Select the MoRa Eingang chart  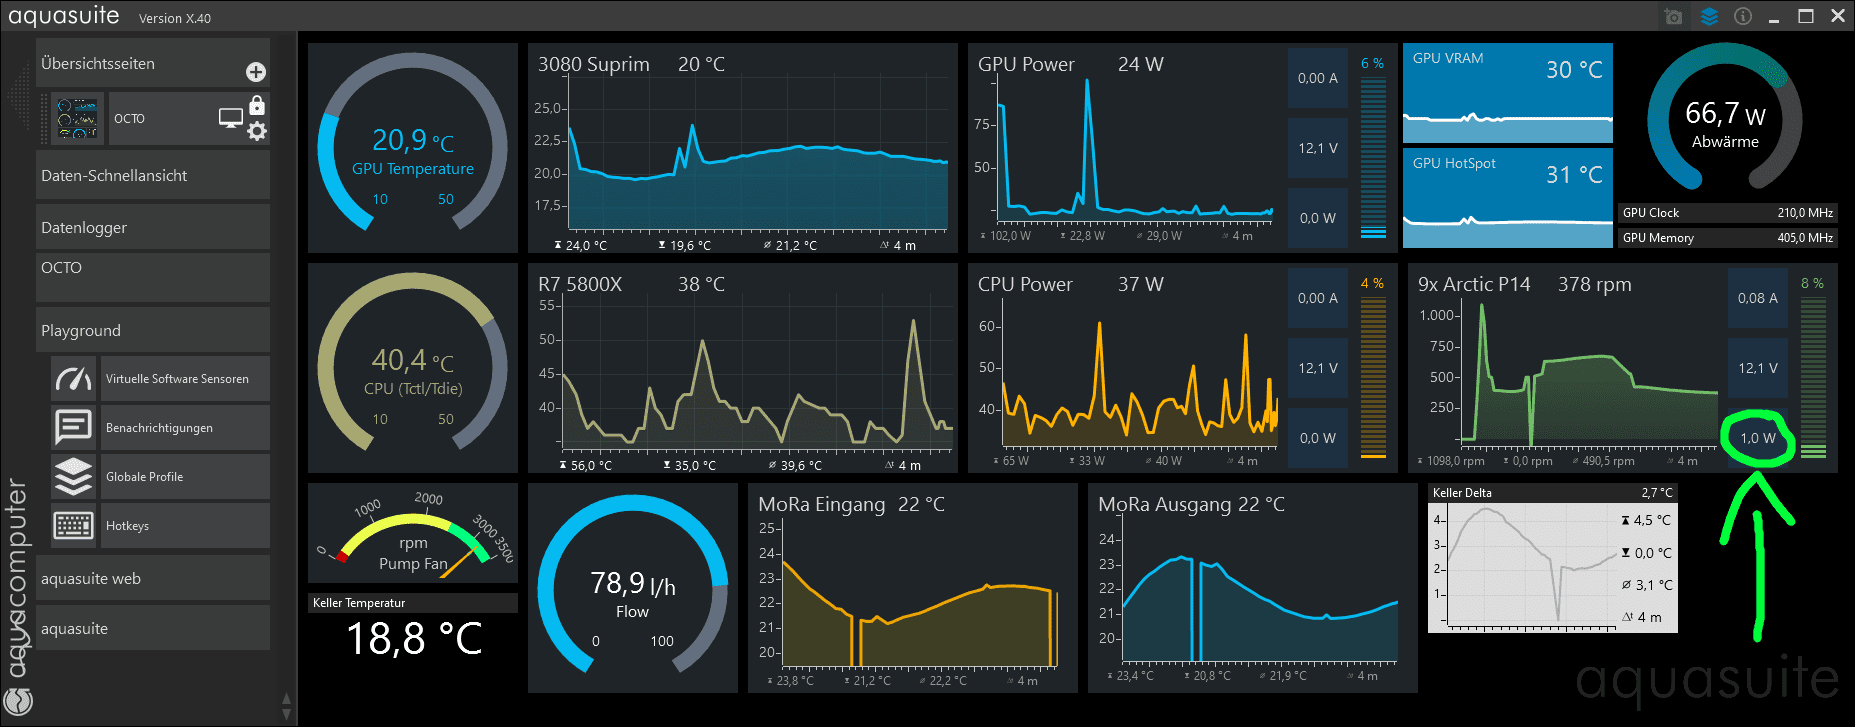click(x=913, y=588)
